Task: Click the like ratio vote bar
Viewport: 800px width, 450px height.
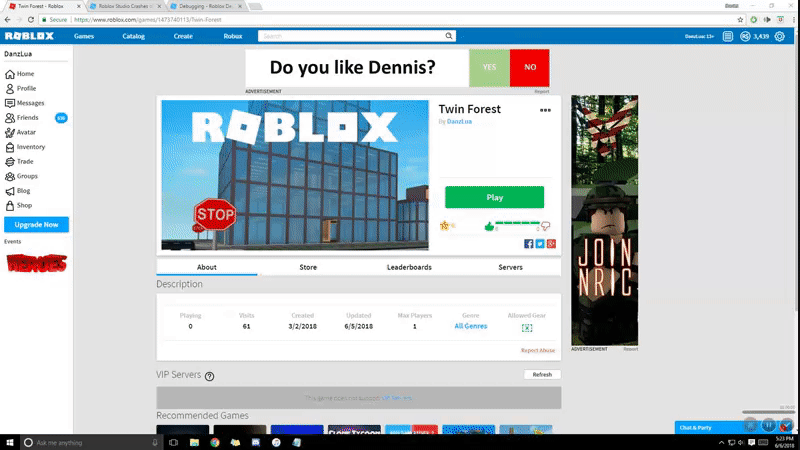Action: point(517,223)
